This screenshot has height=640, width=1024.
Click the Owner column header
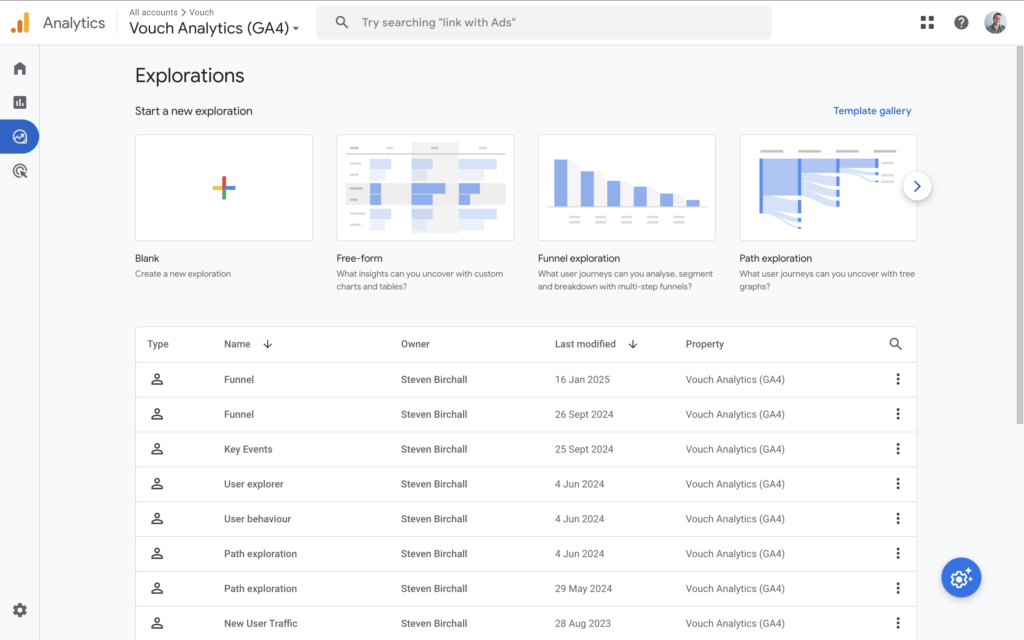[x=415, y=344]
